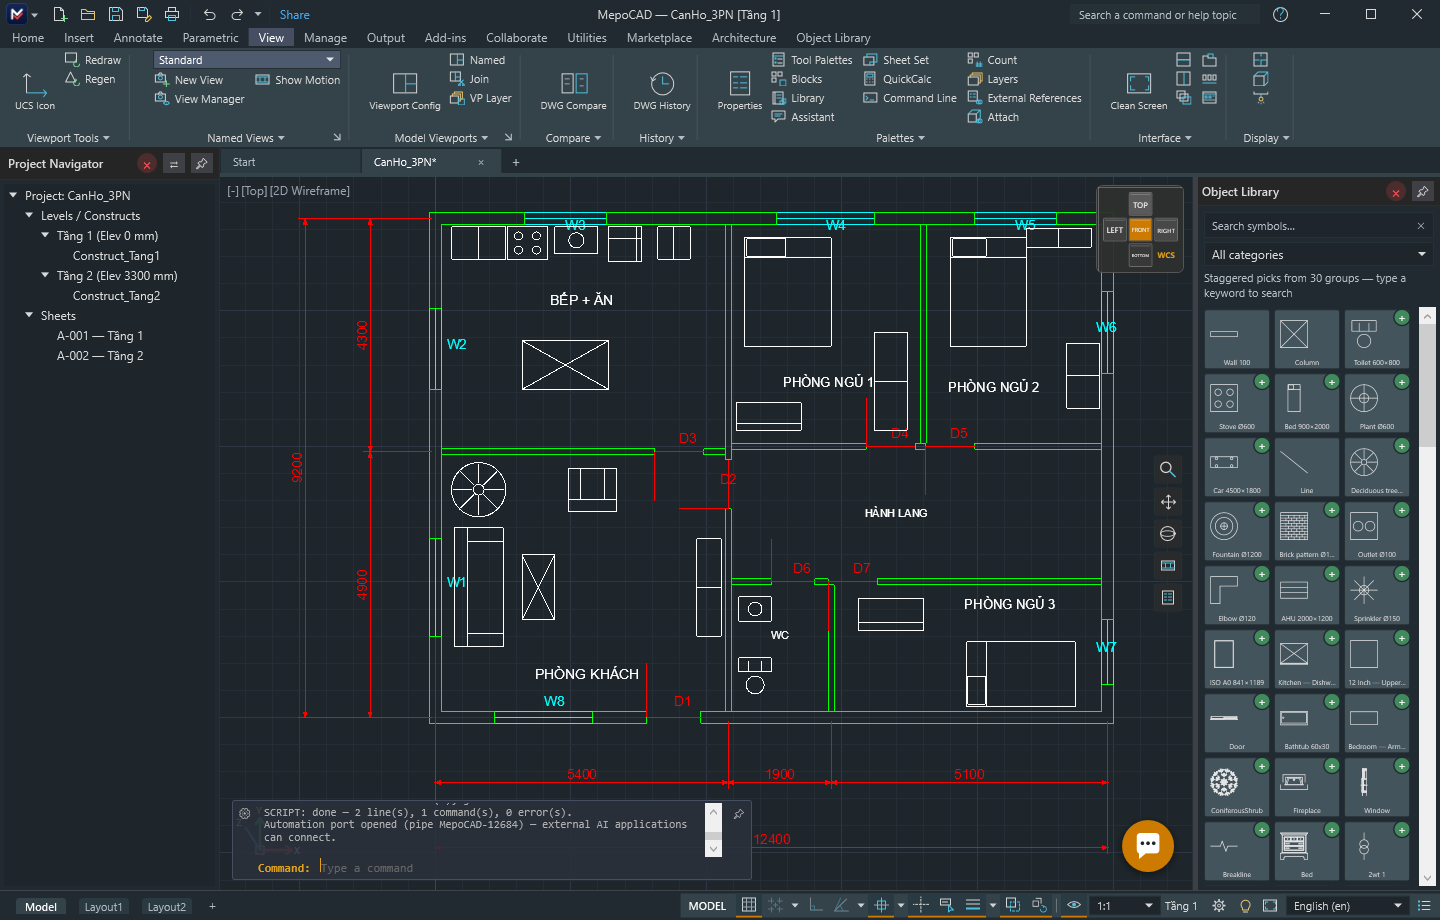This screenshot has height=920, width=1440.
Task: Toggle lineweight display in status bar
Action: (x=973, y=906)
